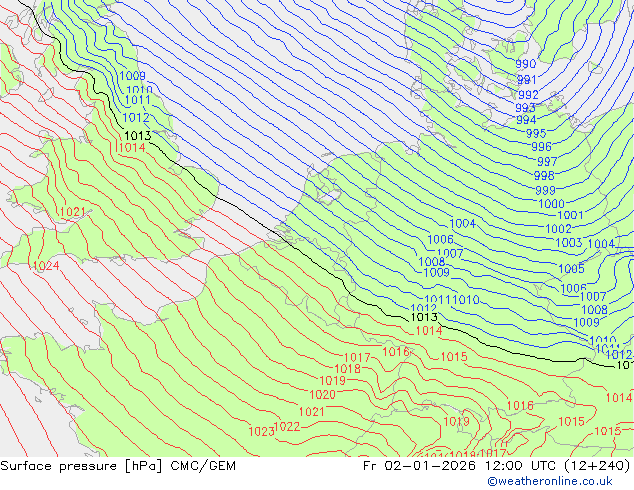Select the red 1024 isobar label

46,266
